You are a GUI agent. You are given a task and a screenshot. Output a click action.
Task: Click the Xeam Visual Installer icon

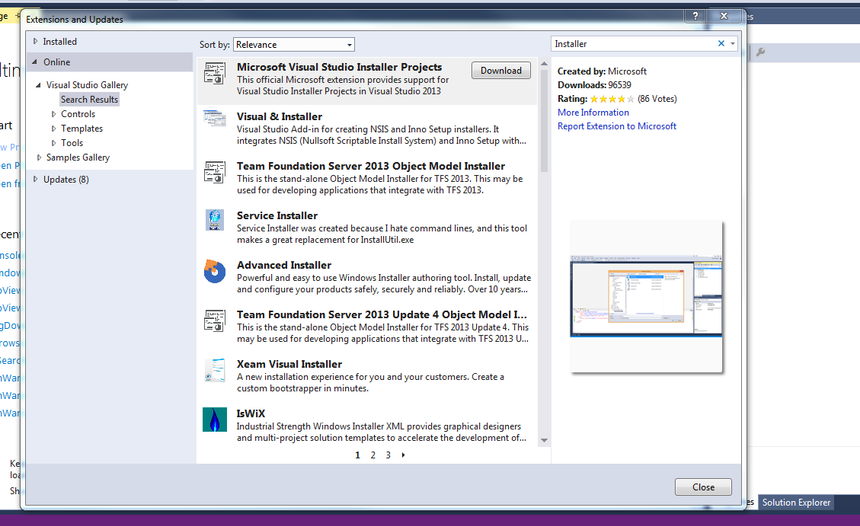(x=214, y=369)
